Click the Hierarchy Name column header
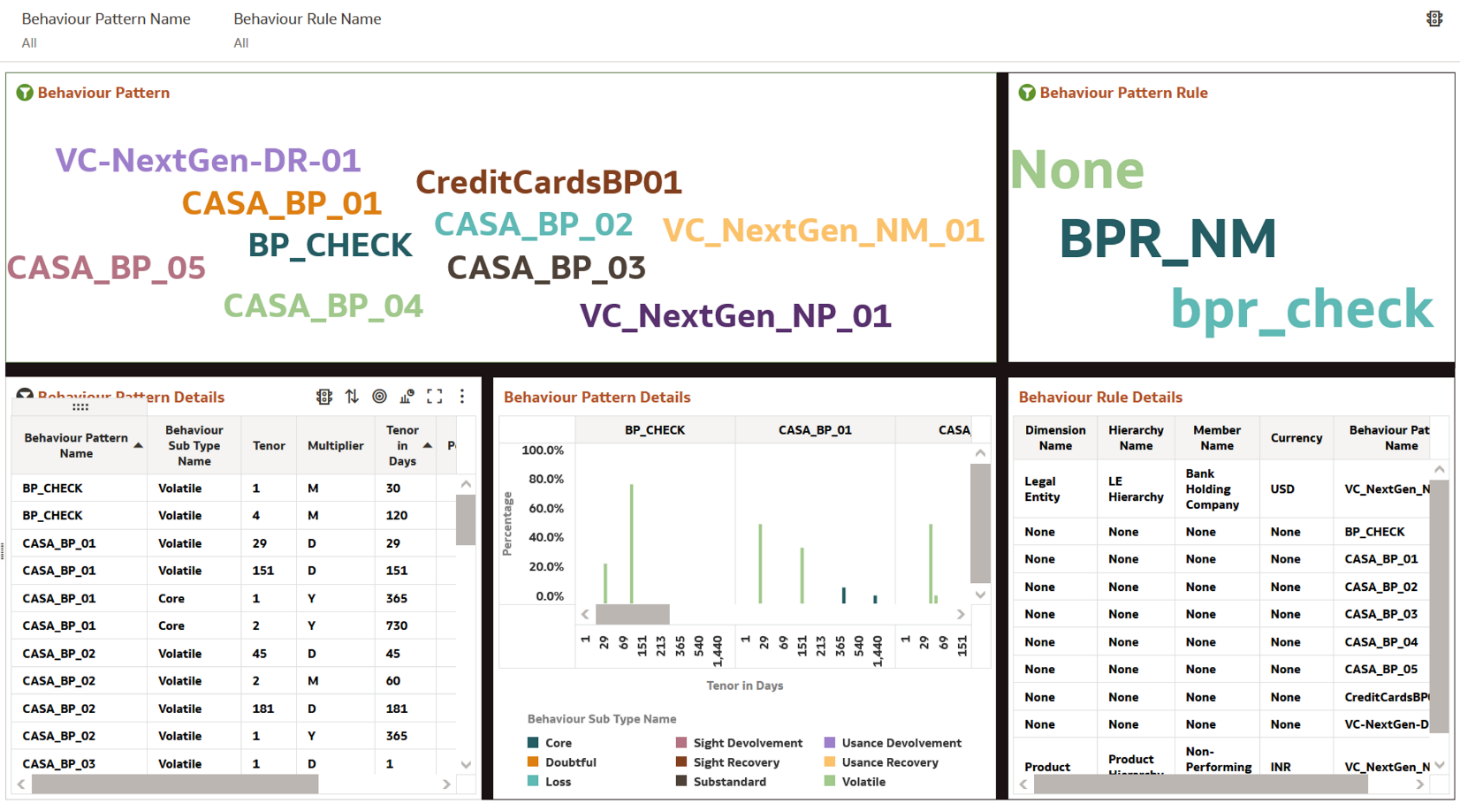 tap(1136, 438)
